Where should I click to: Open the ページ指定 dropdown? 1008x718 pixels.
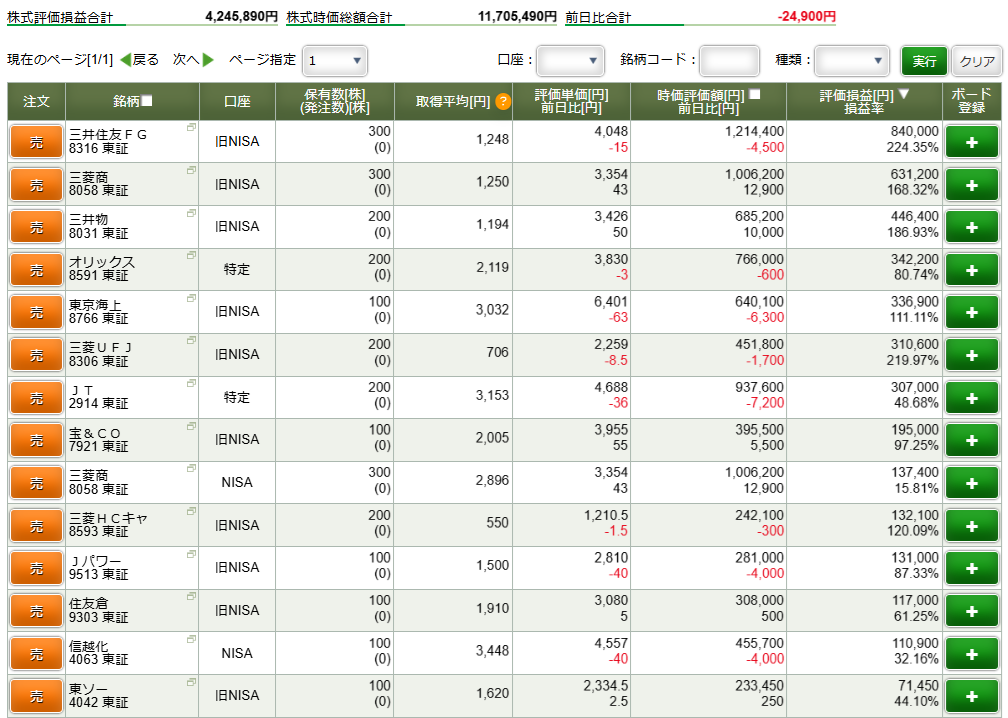click(x=334, y=61)
